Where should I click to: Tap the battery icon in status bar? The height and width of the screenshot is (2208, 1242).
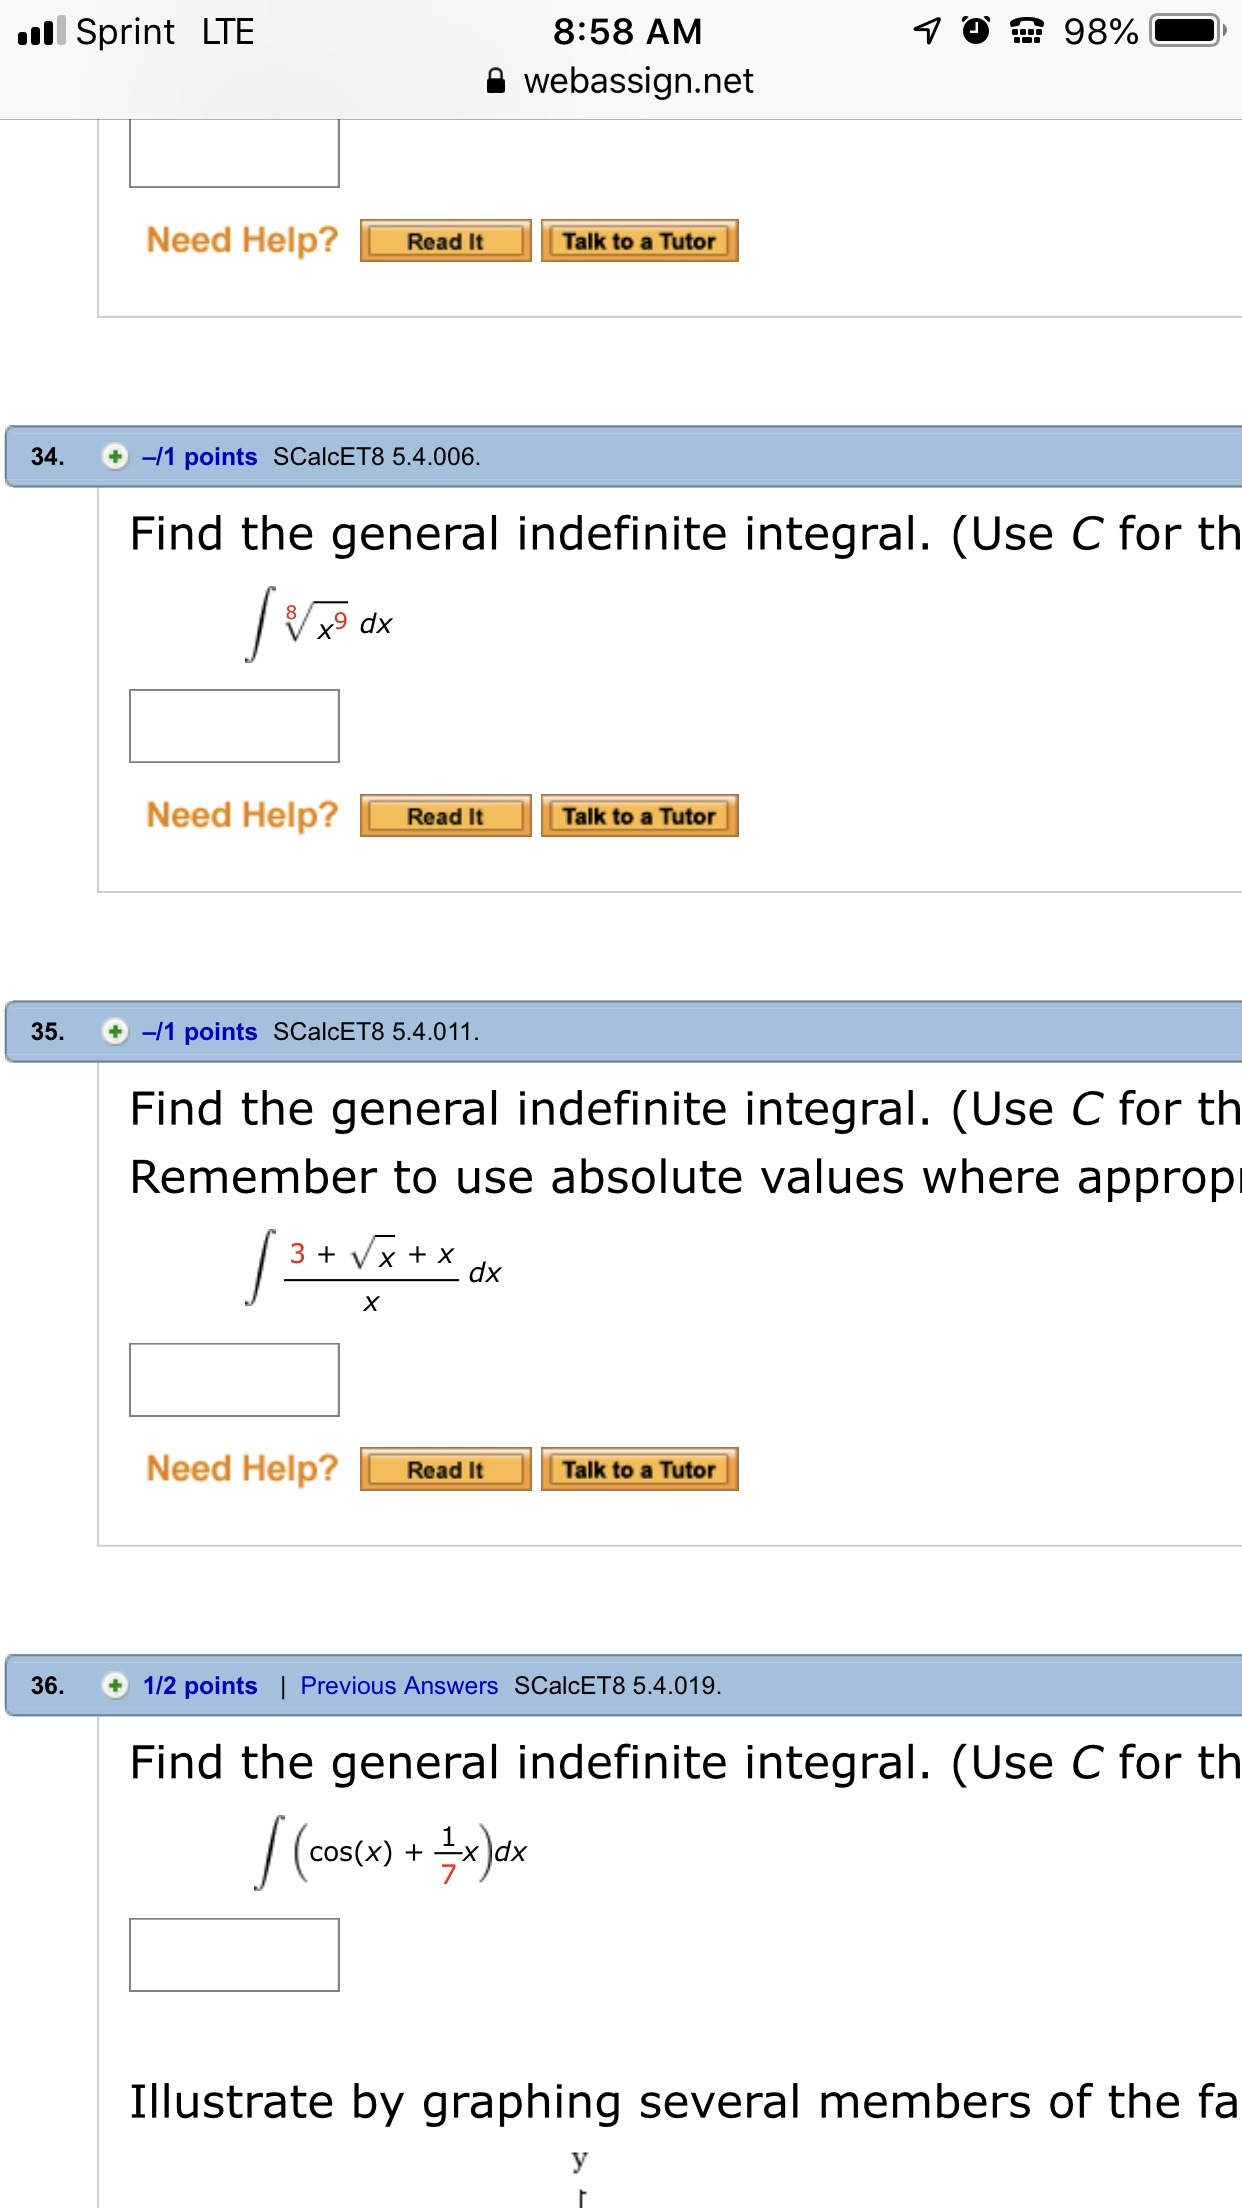(x=1187, y=31)
